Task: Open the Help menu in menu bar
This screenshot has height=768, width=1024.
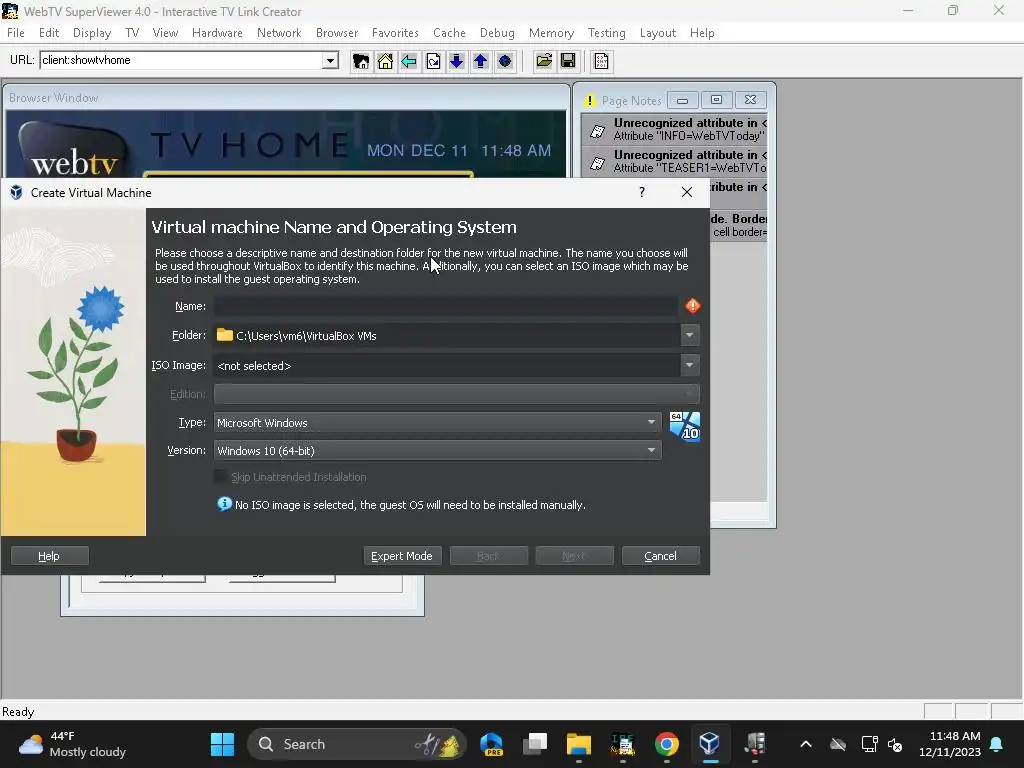Action: pyautogui.click(x=702, y=33)
